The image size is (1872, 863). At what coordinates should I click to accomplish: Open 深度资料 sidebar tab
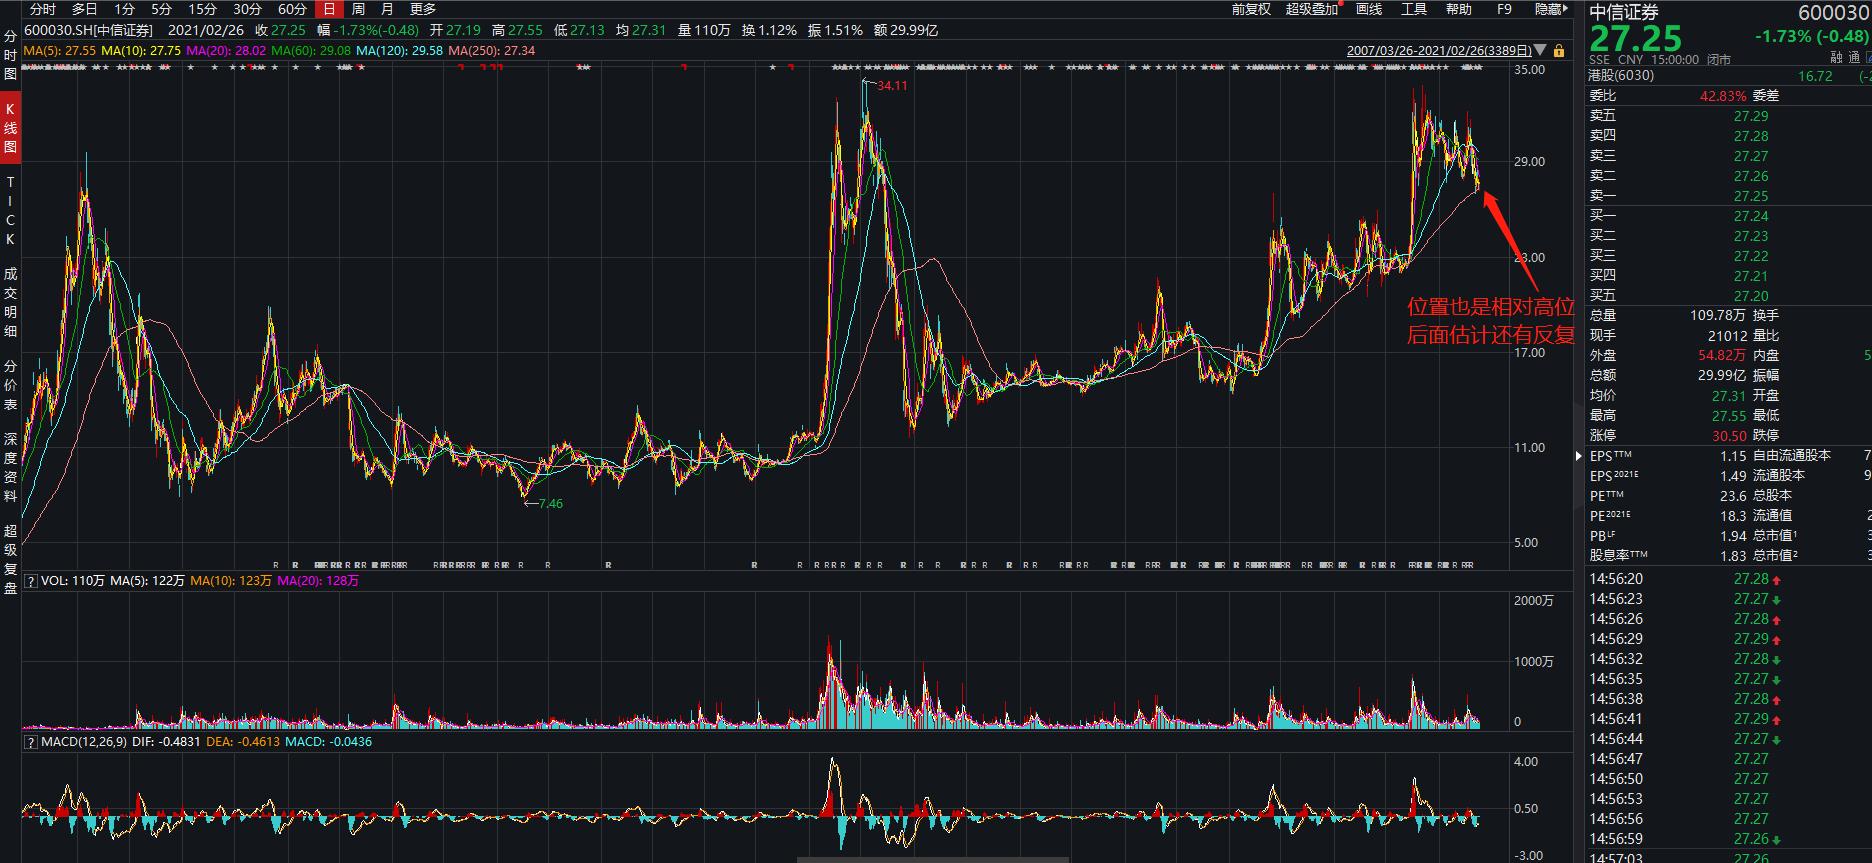pyautogui.click(x=10, y=467)
